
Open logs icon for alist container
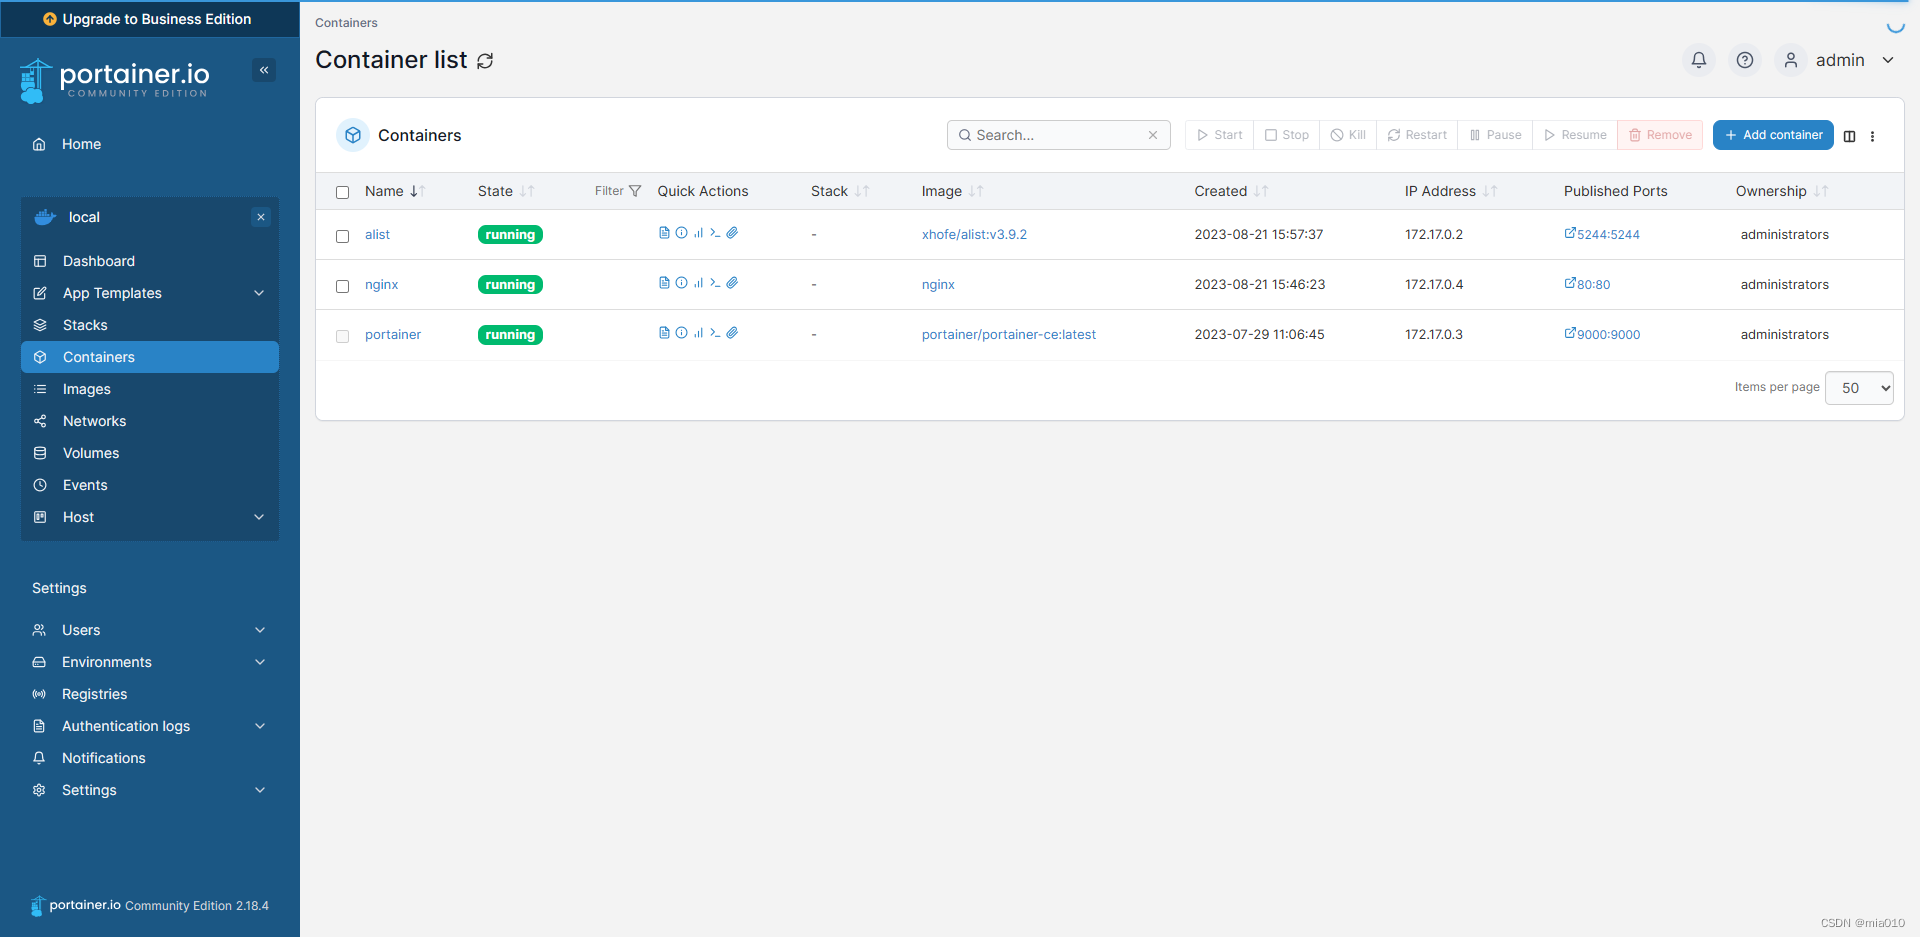pyautogui.click(x=664, y=233)
